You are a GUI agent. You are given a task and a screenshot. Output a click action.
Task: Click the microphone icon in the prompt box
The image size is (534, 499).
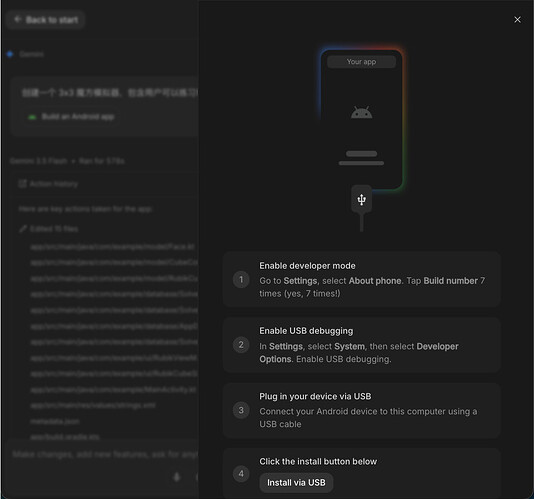(177, 477)
